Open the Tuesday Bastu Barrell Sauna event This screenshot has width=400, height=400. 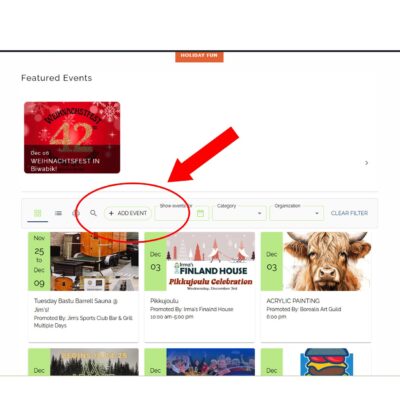coord(76,305)
